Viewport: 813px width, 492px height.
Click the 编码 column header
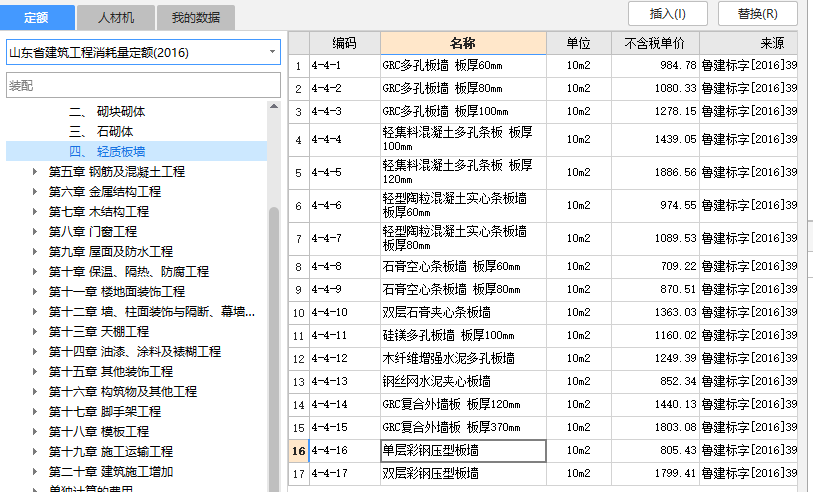point(345,43)
